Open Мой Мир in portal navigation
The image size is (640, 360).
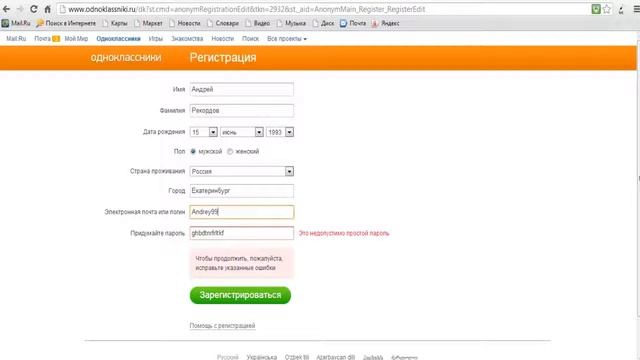[76, 39]
